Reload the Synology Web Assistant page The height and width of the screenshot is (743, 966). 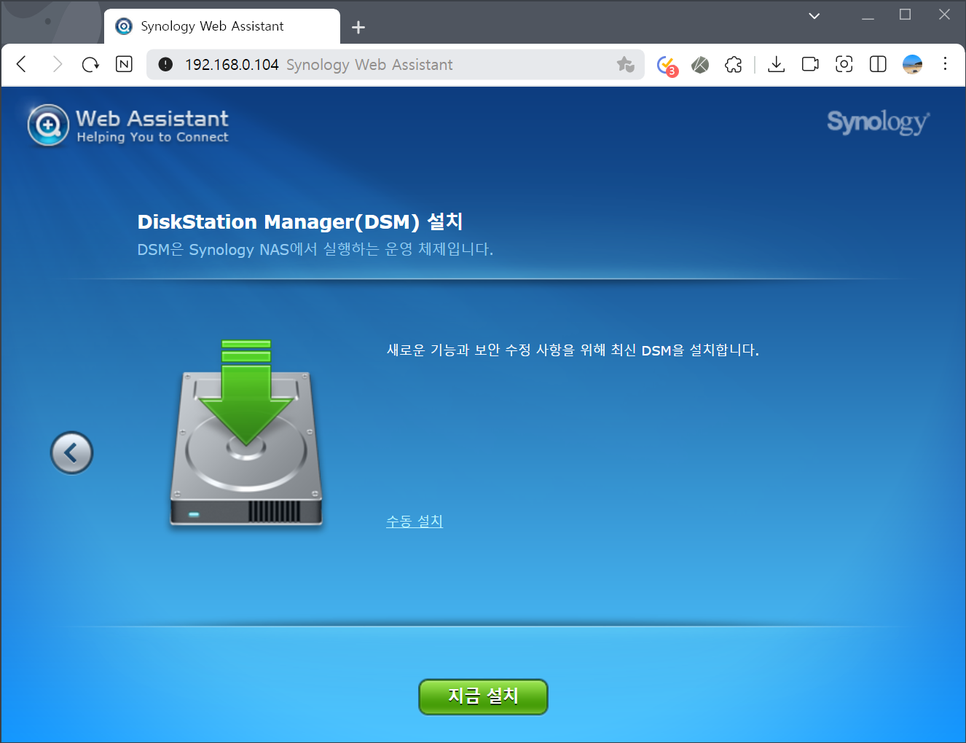91,64
